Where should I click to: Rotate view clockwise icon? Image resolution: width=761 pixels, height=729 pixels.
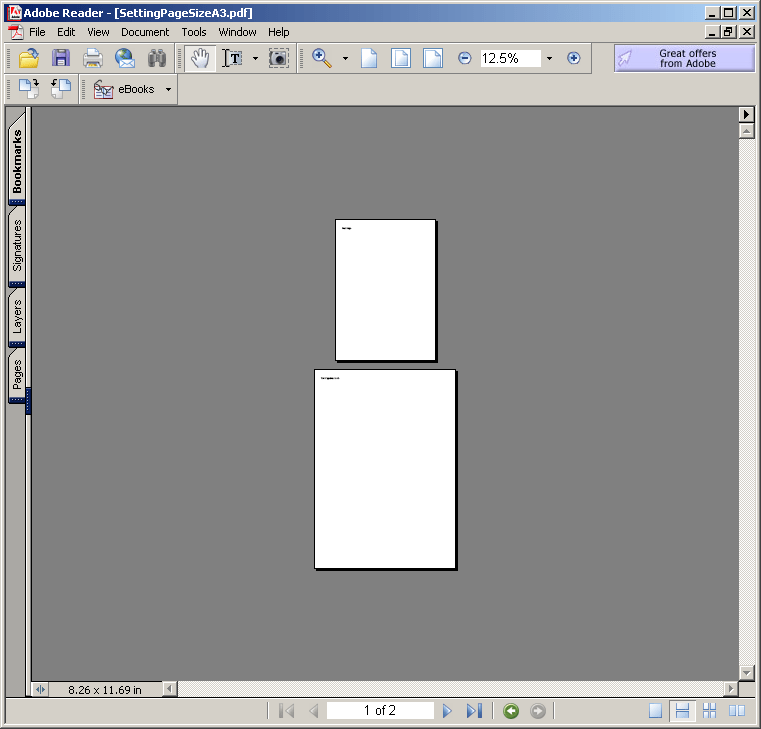click(x=29, y=89)
